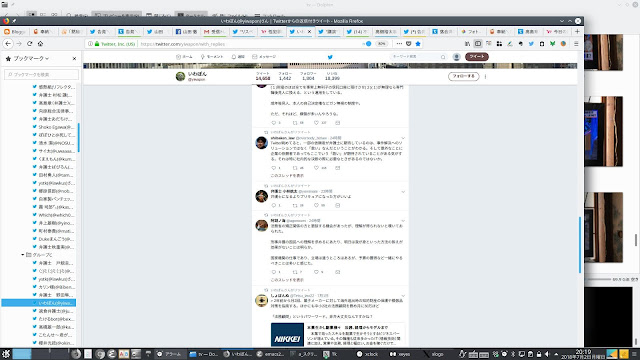The image size is (640, 360).
Task: Retweet the shitsakon_law tweet
Action: 295,168
